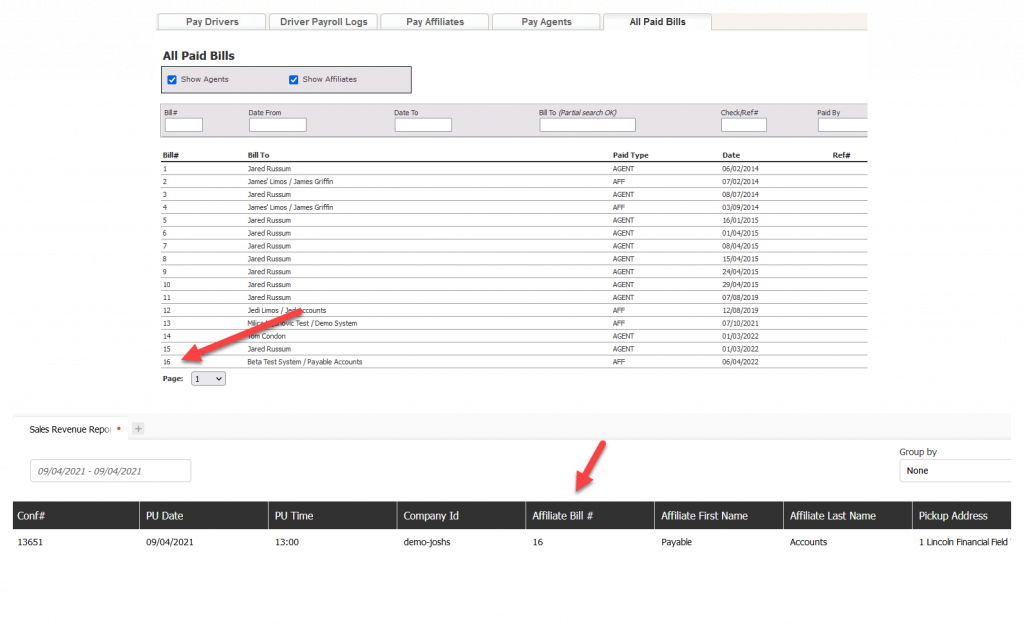
Task: Open the report date range field
Action: 110,471
